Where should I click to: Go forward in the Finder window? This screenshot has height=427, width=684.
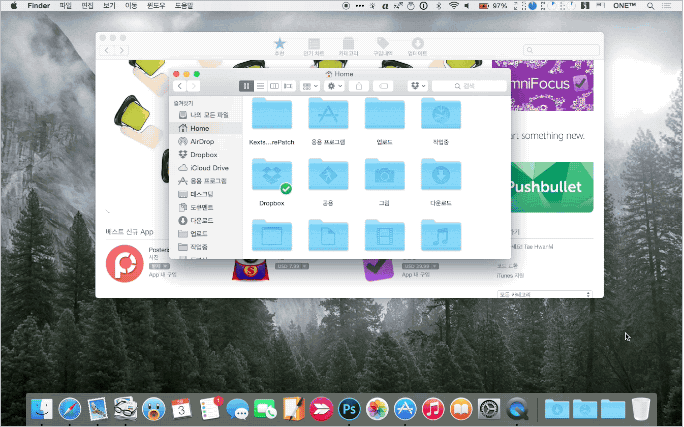(194, 86)
